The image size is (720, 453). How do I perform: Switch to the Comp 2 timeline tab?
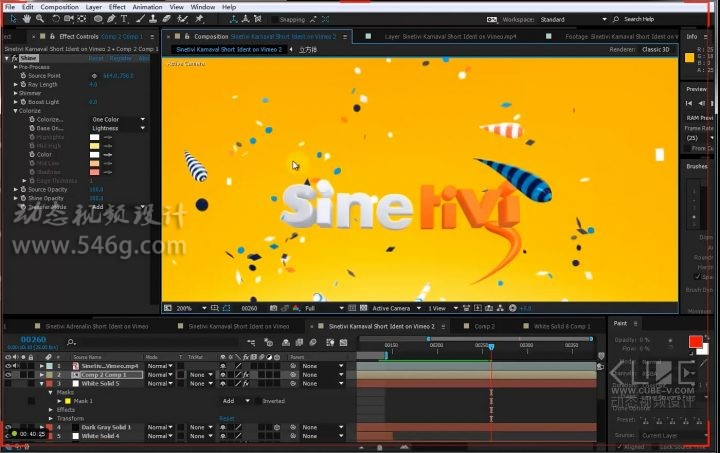pos(484,326)
